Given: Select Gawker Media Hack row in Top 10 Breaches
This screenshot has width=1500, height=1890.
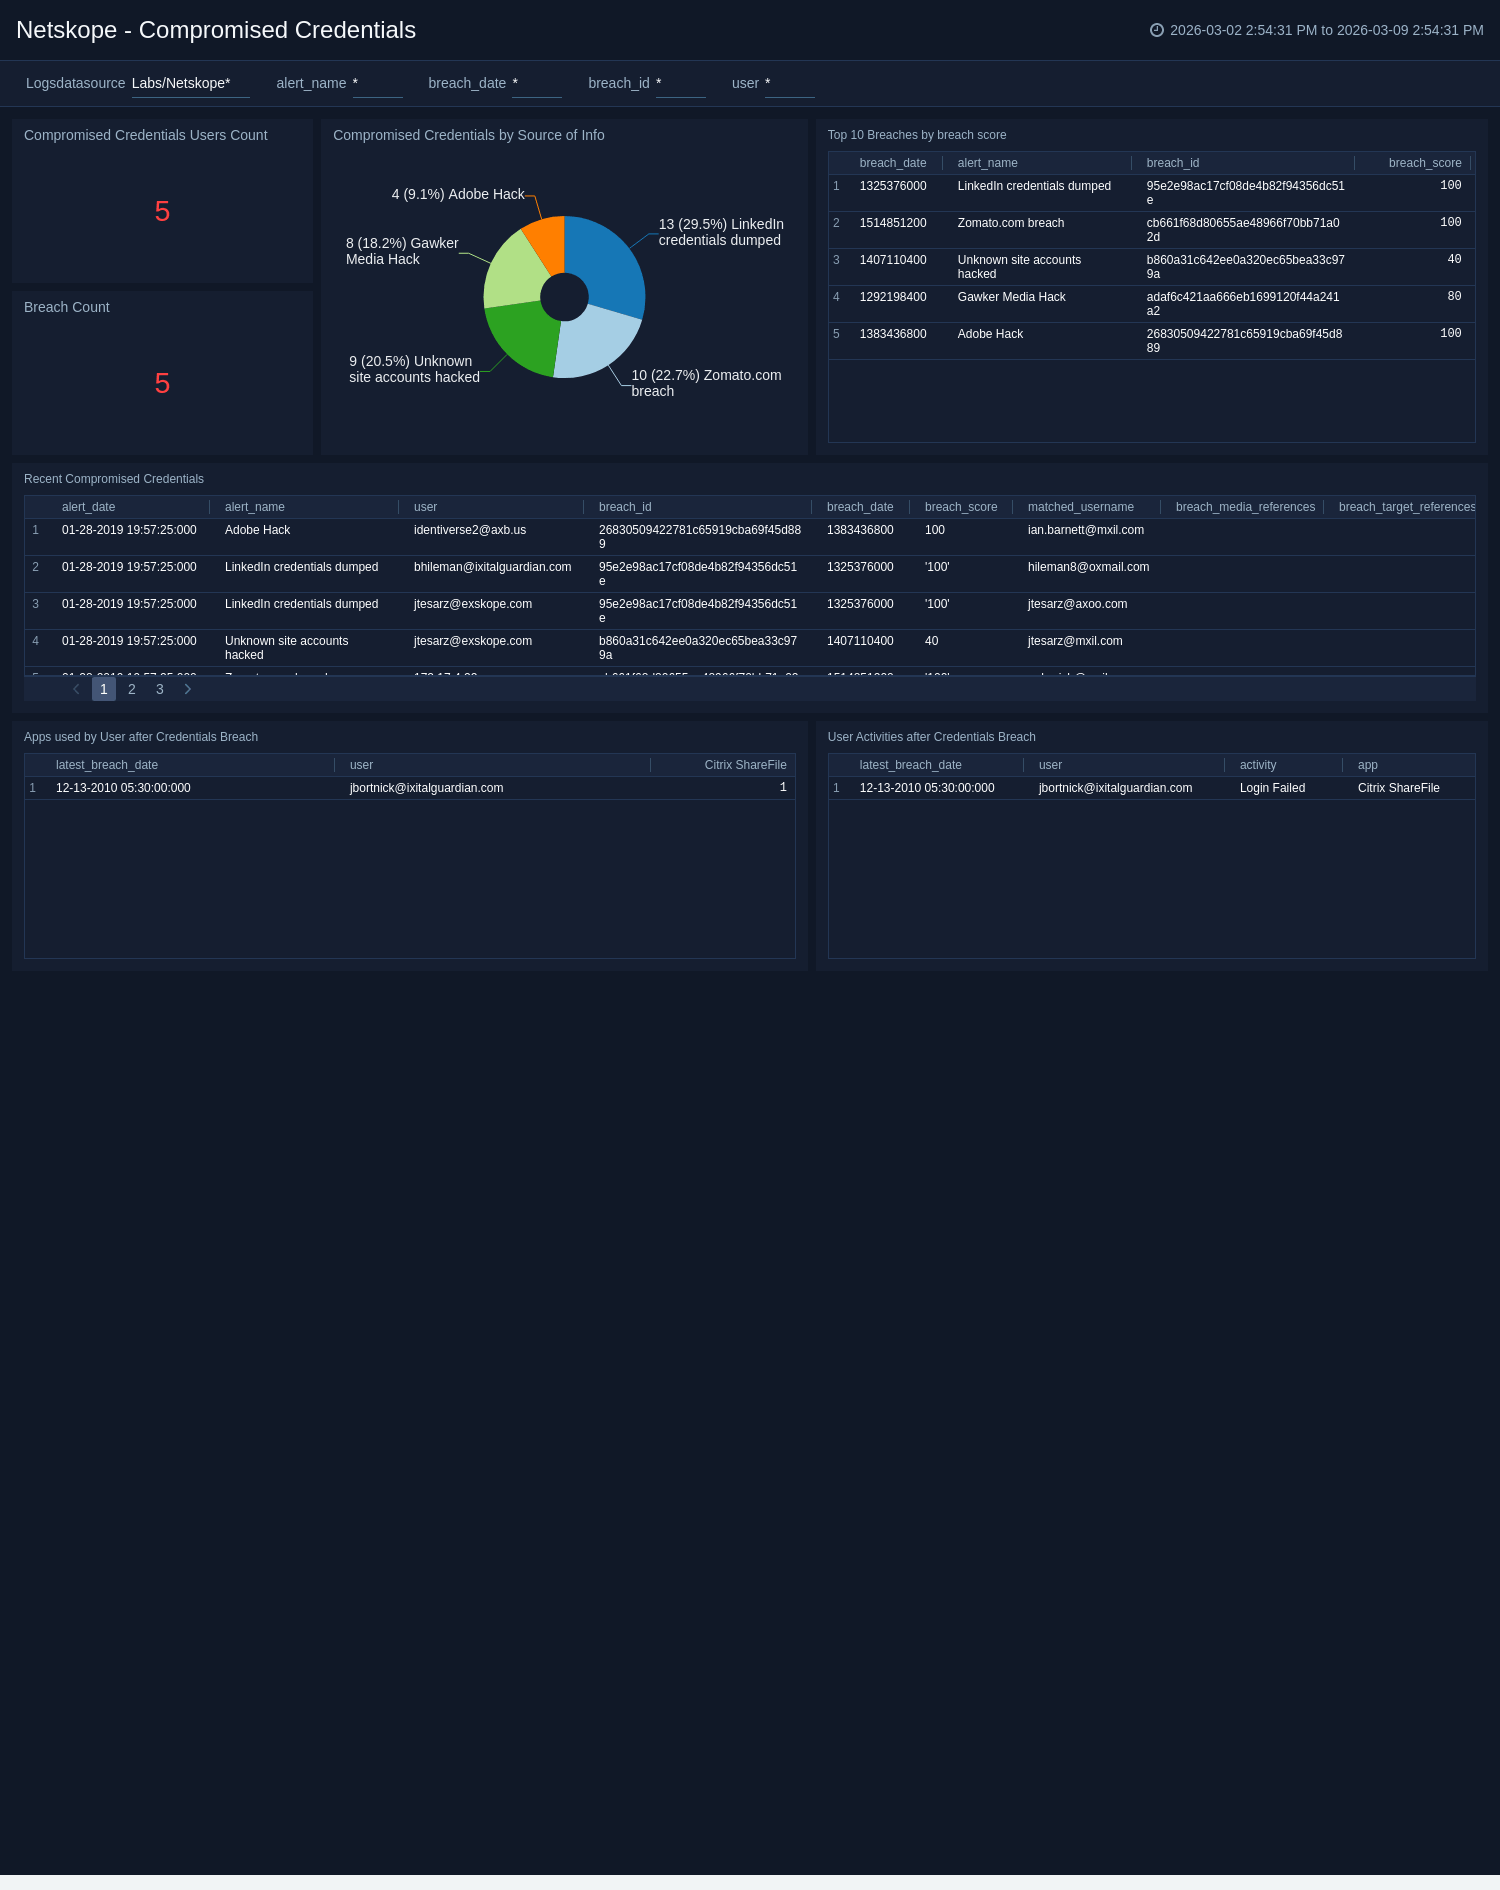Looking at the screenshot, I should 1152,304.
